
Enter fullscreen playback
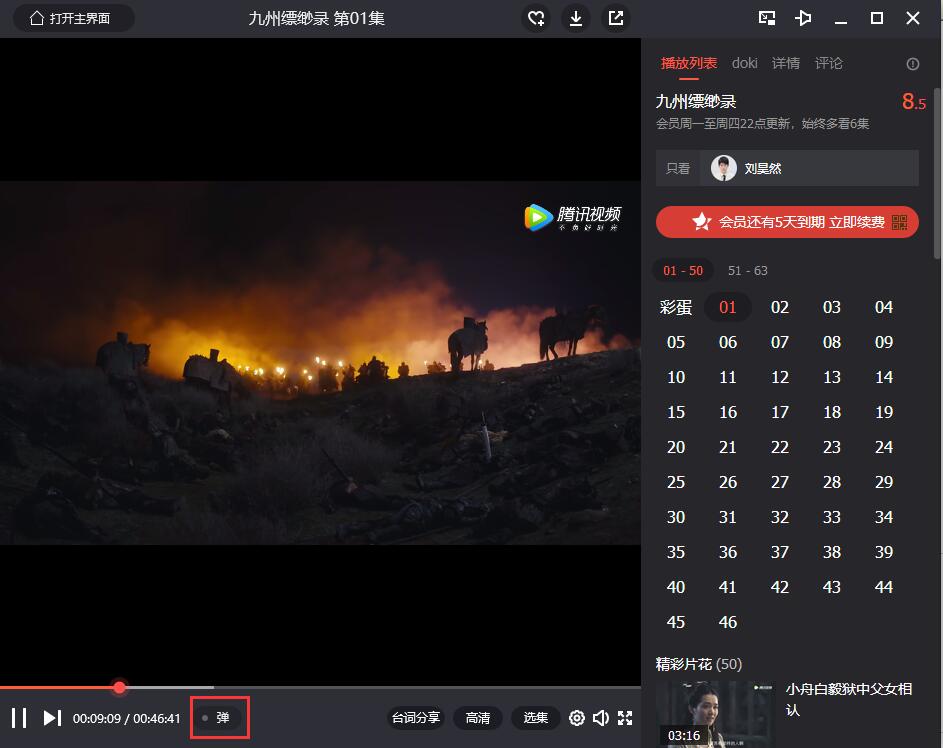pos(625,718)
